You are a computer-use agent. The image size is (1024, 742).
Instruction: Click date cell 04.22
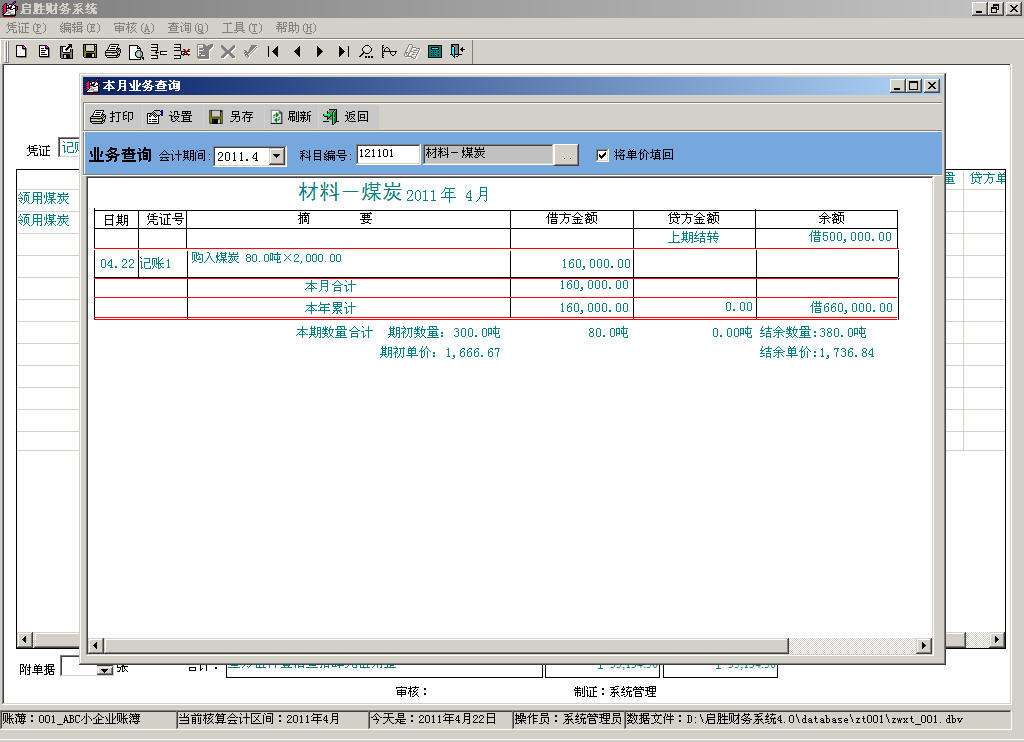tap(117, 264)
